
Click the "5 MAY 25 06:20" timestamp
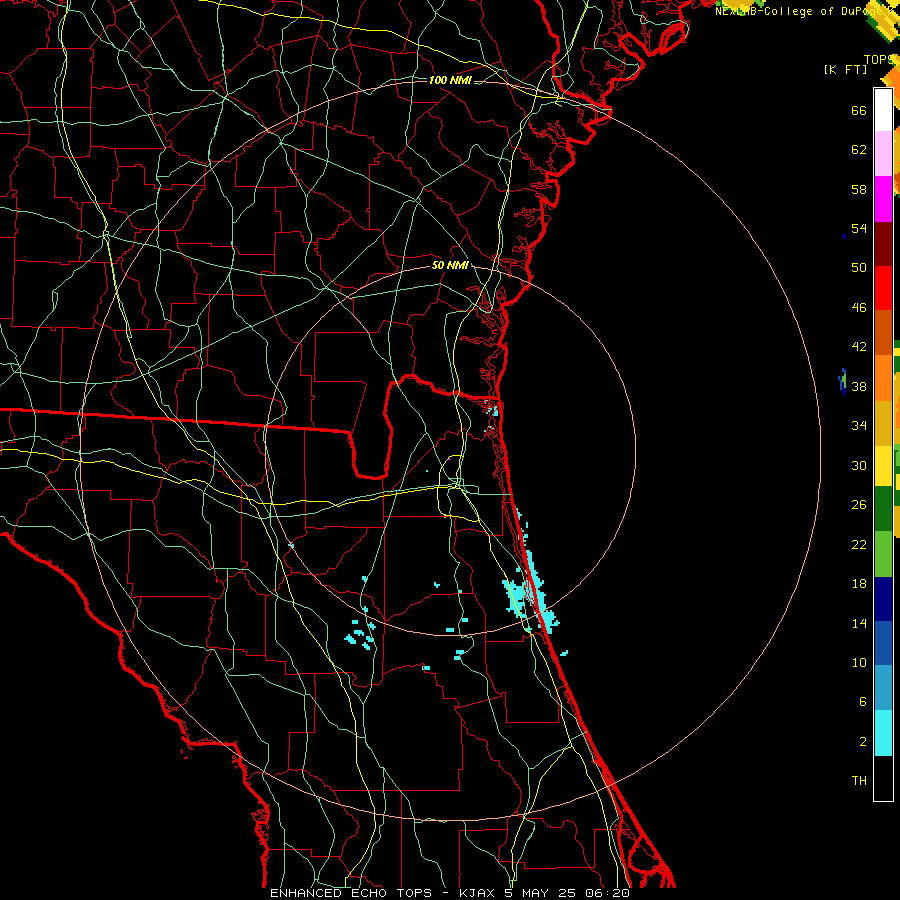pos(567,893)
